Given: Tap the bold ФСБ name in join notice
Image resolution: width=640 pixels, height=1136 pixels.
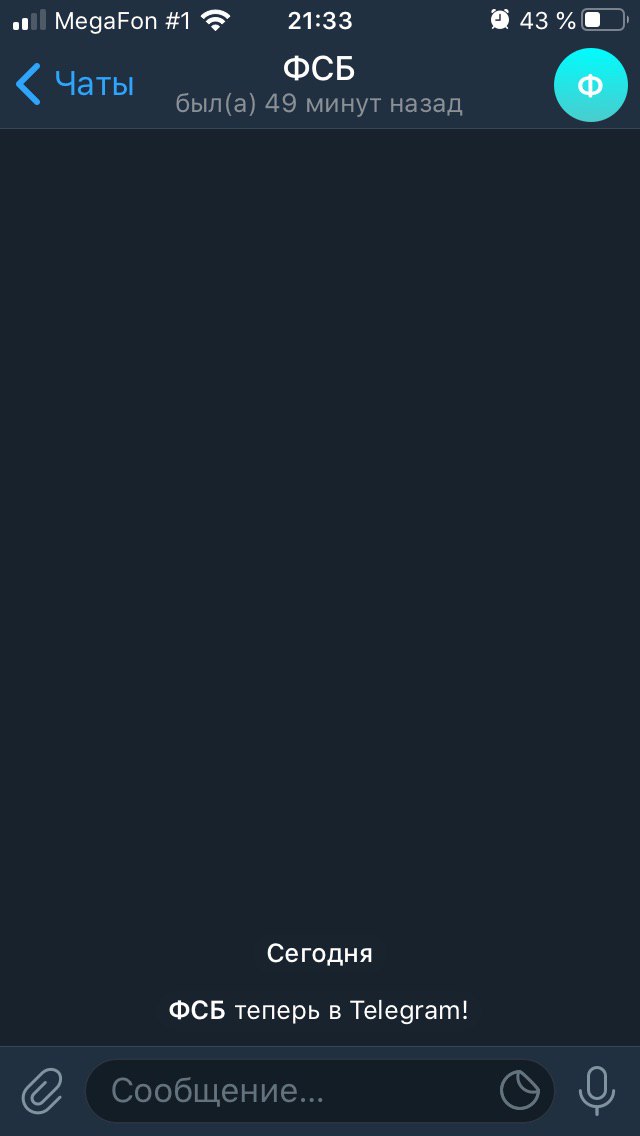Looking at the screenshot, I should coord(197,1010).
